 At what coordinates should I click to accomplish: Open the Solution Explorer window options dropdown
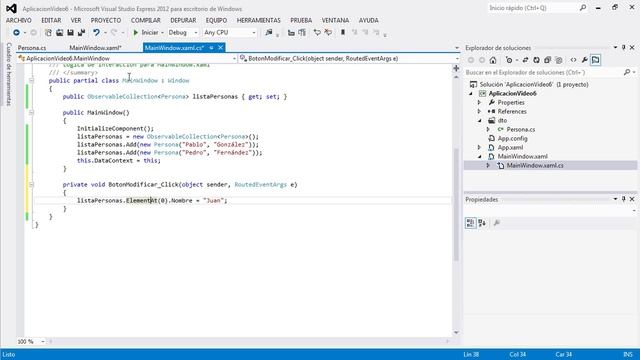[x=615, y=48]
